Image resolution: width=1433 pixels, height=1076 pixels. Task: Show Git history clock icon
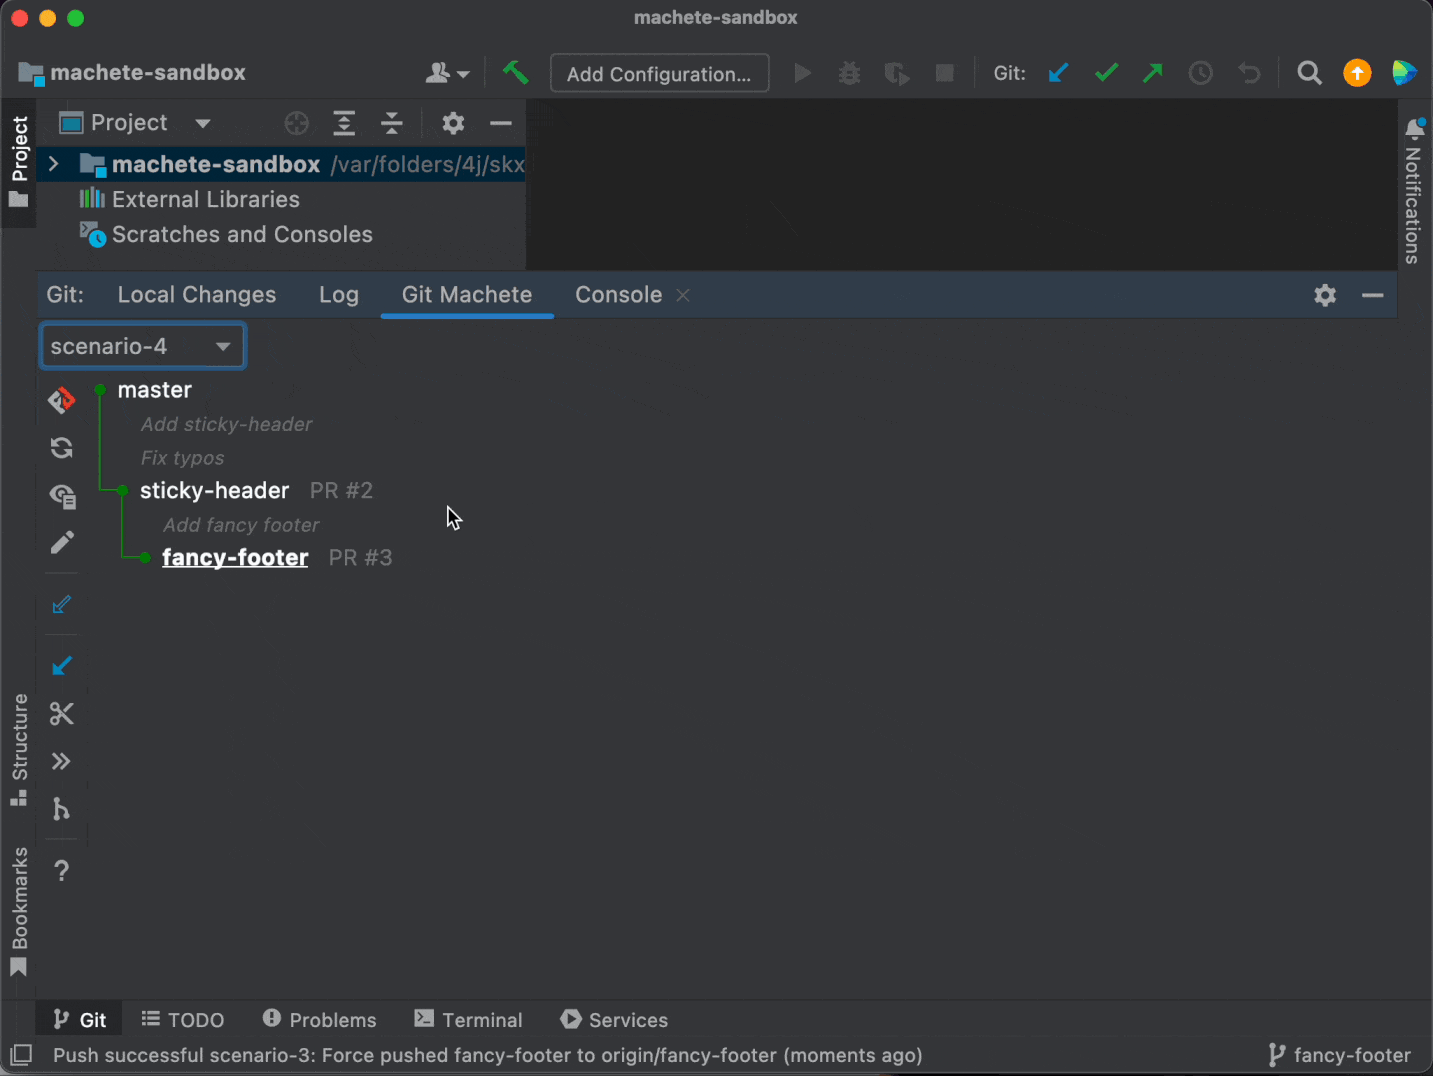coord(1201,73)
